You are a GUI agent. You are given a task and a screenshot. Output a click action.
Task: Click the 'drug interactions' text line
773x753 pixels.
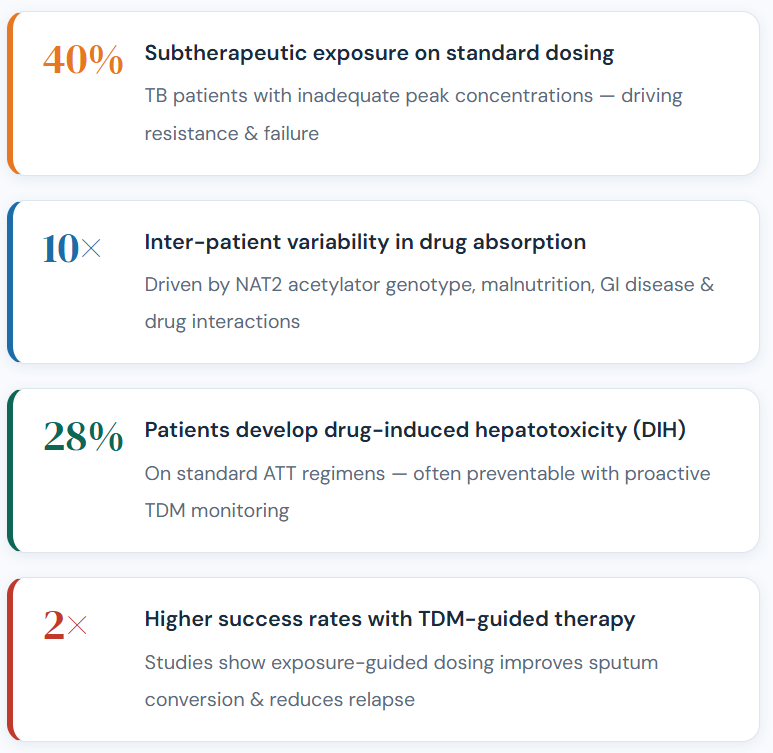click(x=222, y=322)
